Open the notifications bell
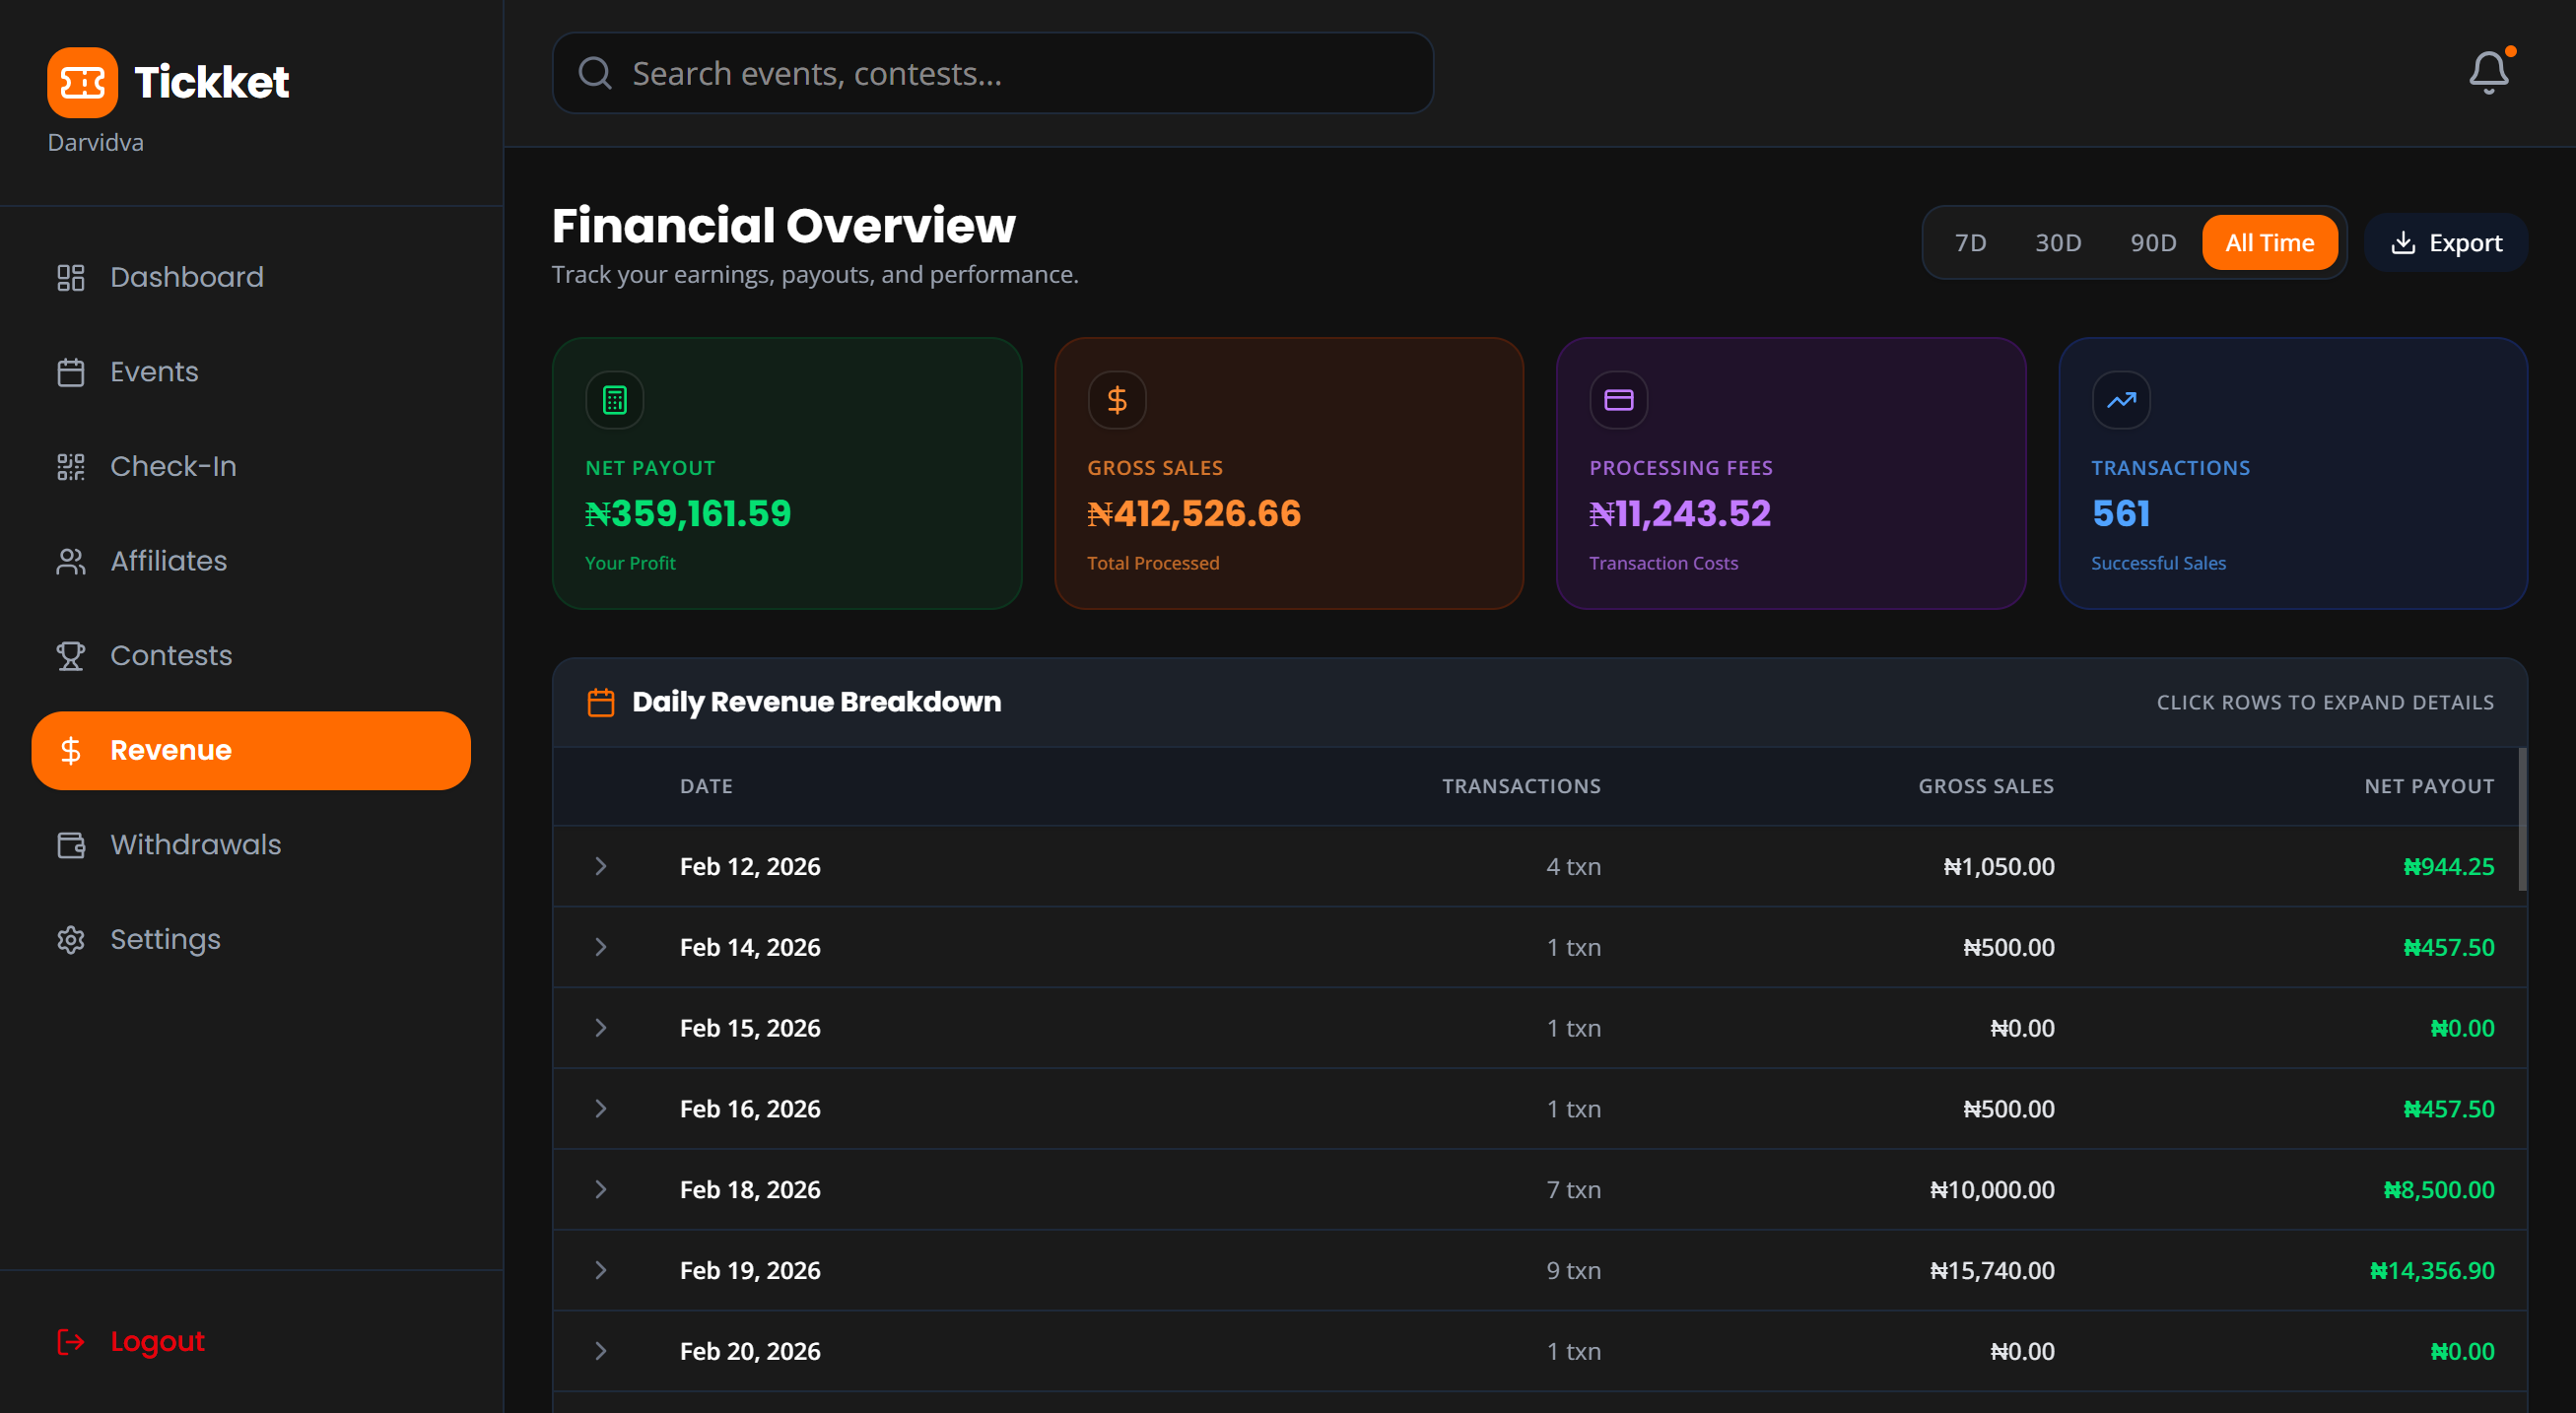Image resolution: width=2576 pixels, height=1413 pixels. point(2489,72)
